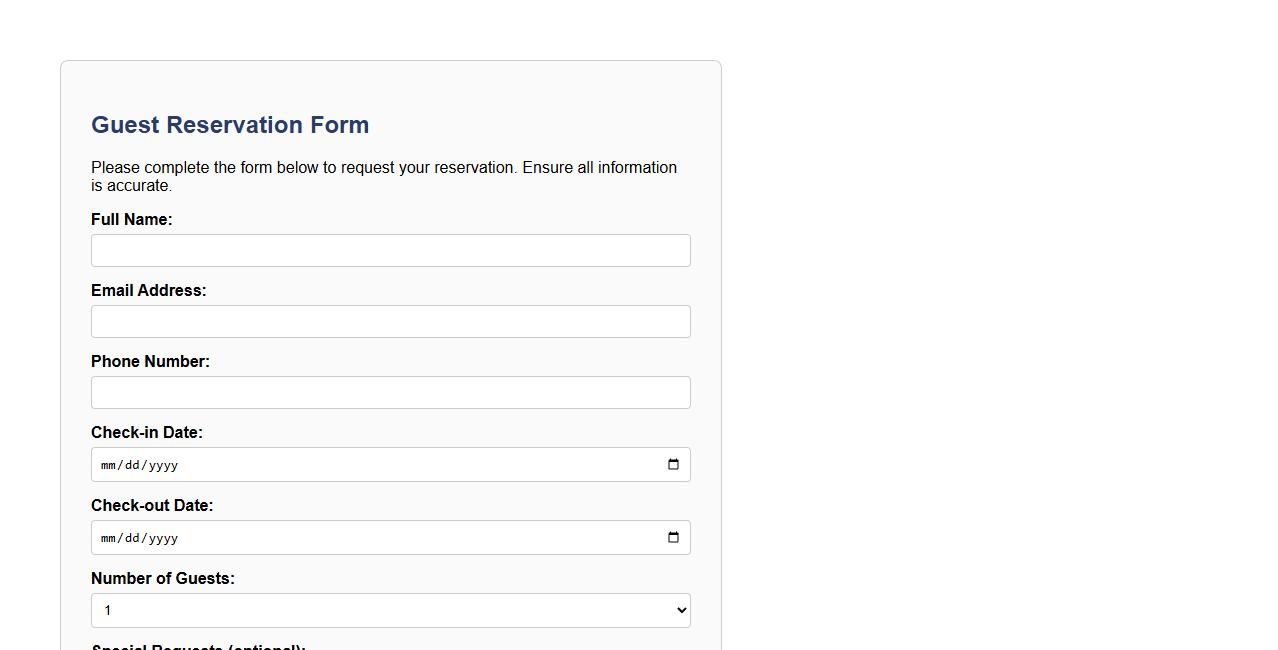The width and height of the screenshot is (1278, 650).
Task: Click the Phone Number input field
Action: (390, 392)
